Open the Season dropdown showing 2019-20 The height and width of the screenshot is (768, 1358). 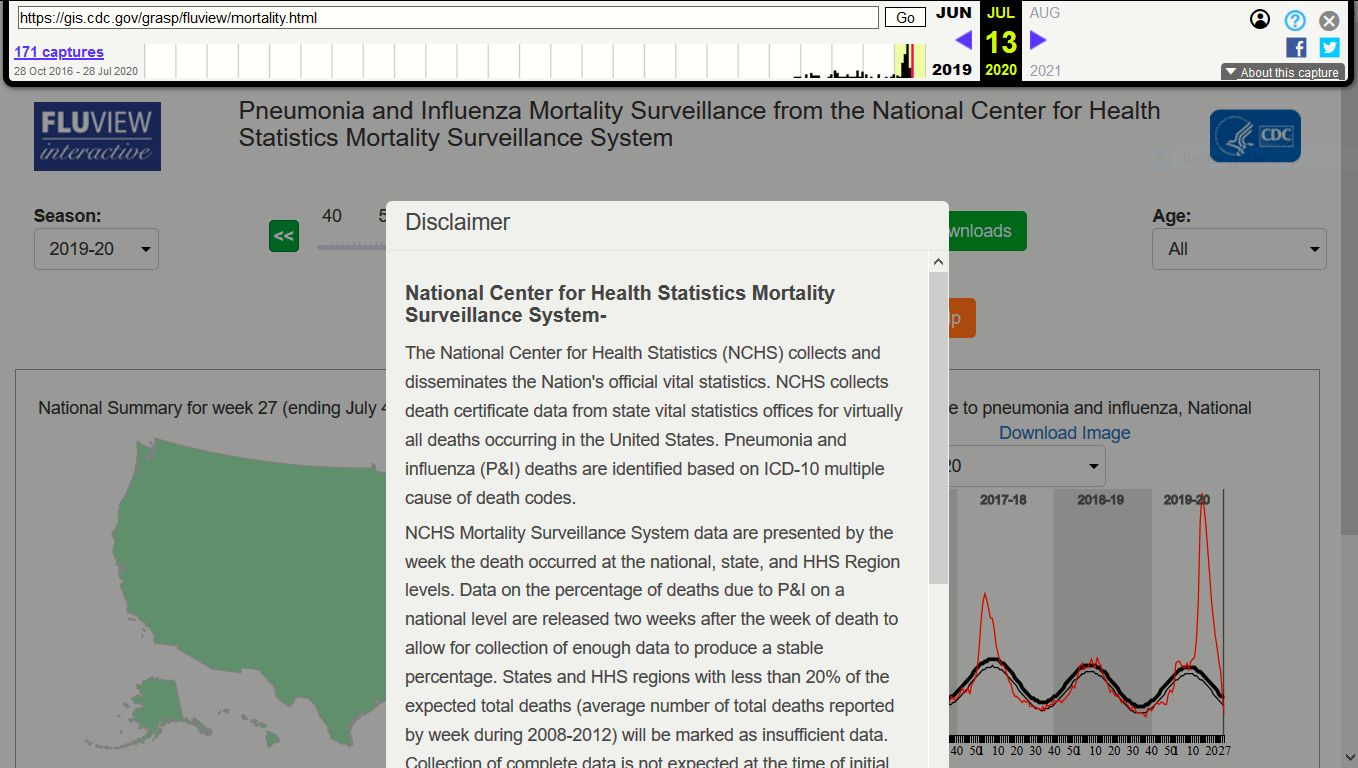click(96, 249)
